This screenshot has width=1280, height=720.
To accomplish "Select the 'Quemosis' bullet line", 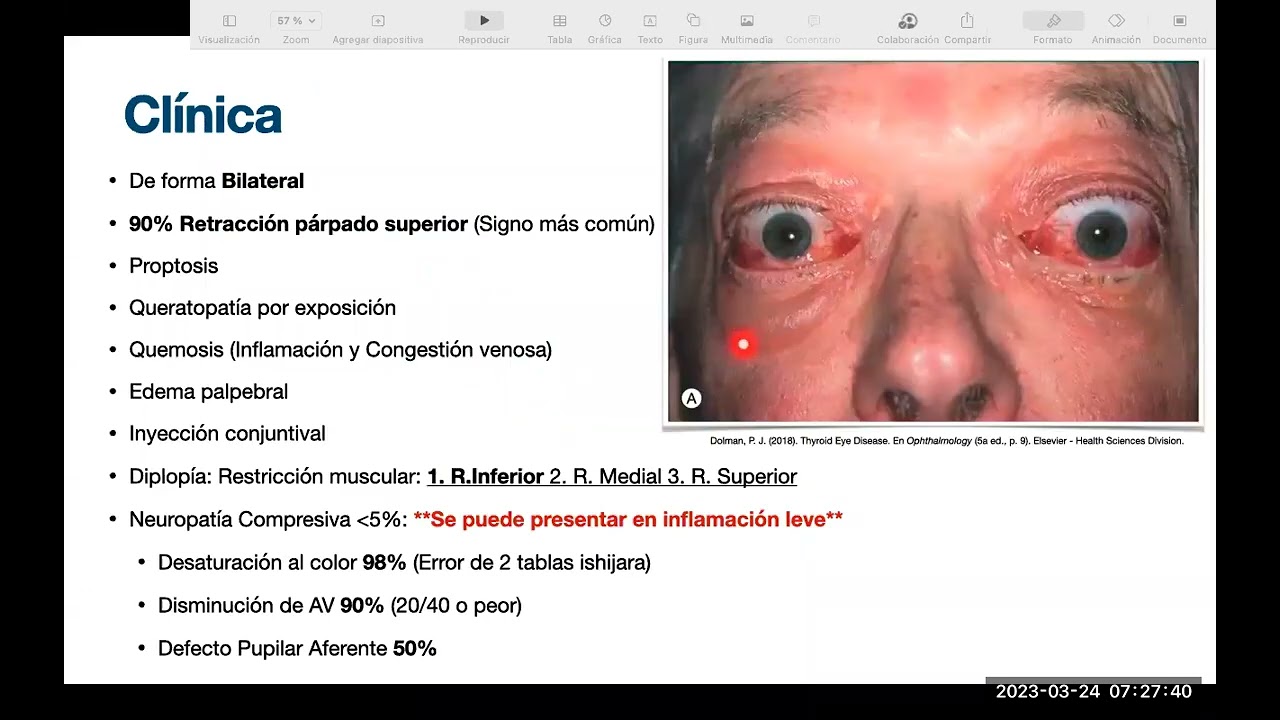I will click(x=341, y=350).
